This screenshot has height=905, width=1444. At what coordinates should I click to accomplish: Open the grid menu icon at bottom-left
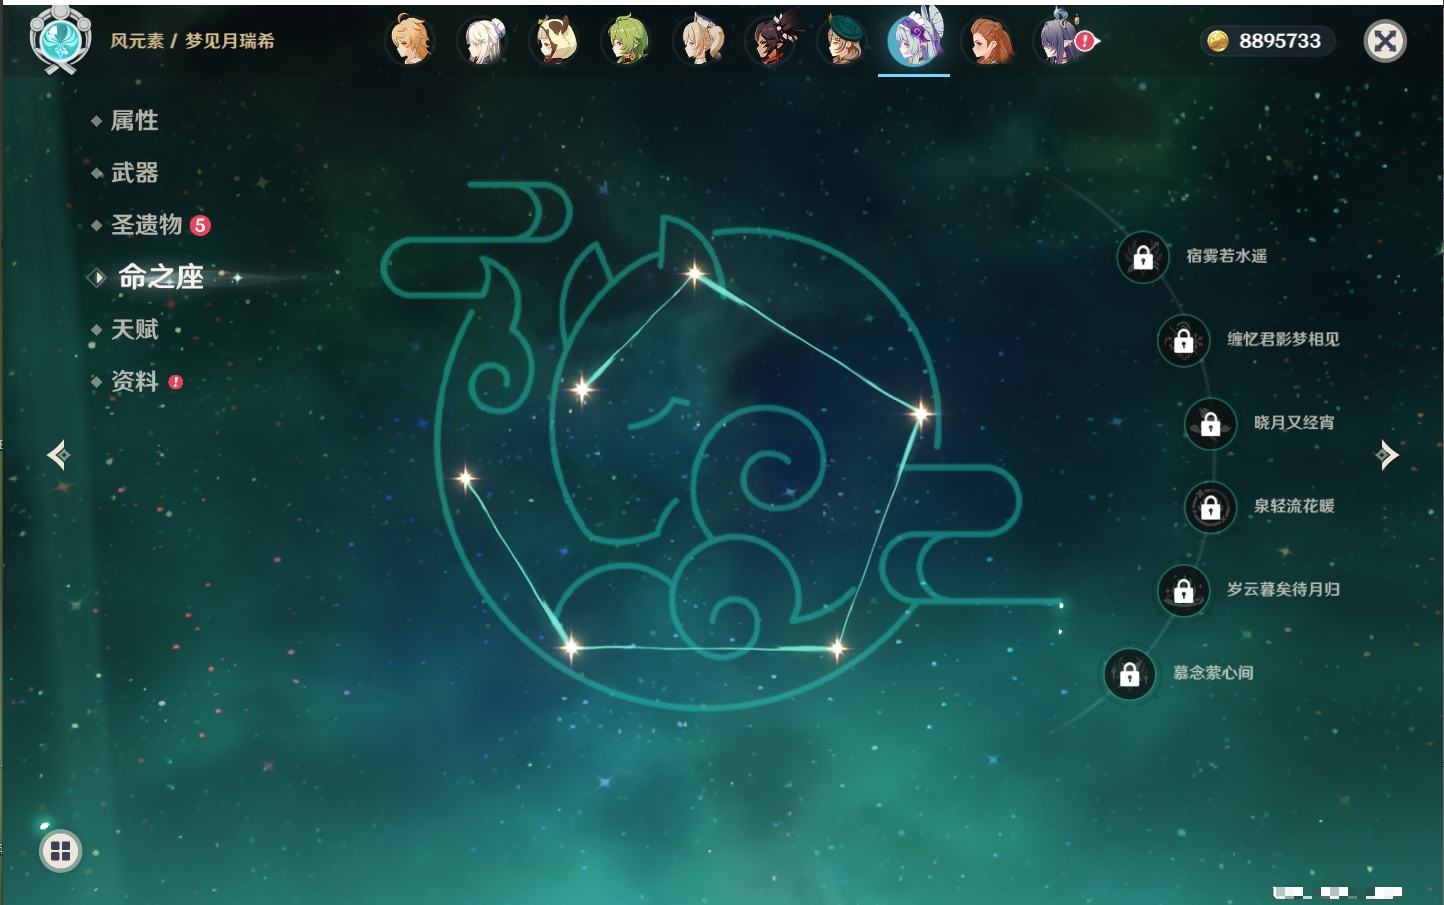point(60,851)
